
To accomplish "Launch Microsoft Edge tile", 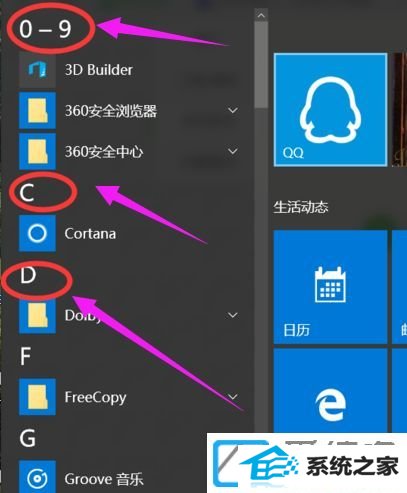I will (x=330, y=390).
